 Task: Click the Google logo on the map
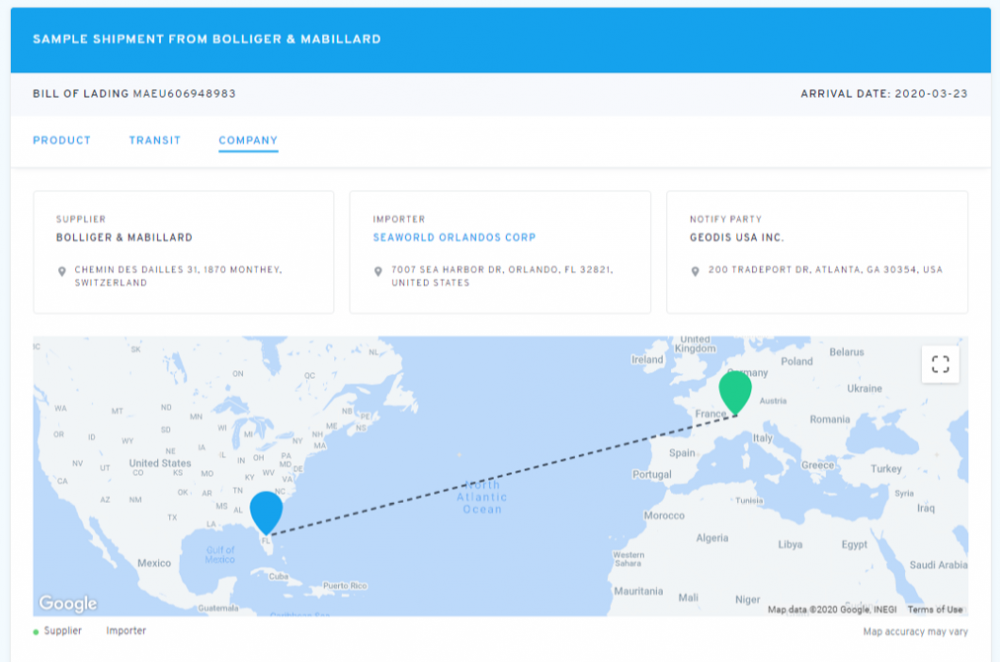[x=68, y=603]
